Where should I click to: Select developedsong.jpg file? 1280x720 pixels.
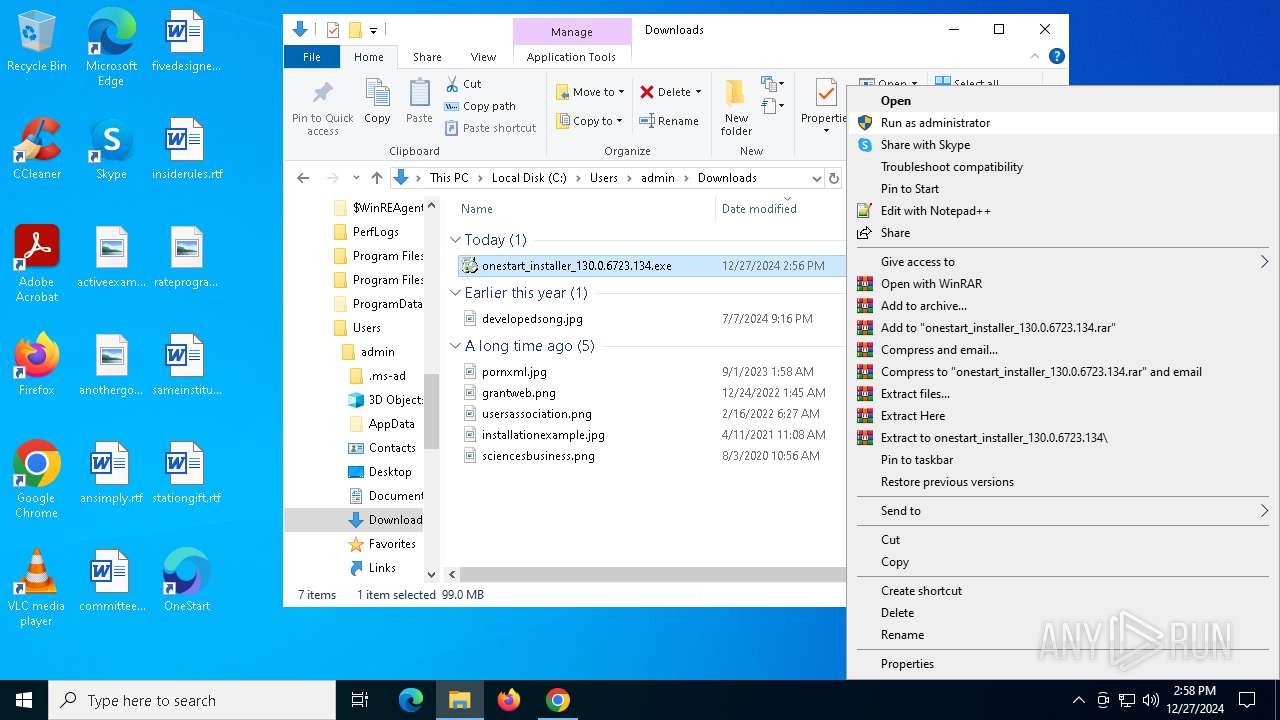pyautogui.click(x=532, y=319)
